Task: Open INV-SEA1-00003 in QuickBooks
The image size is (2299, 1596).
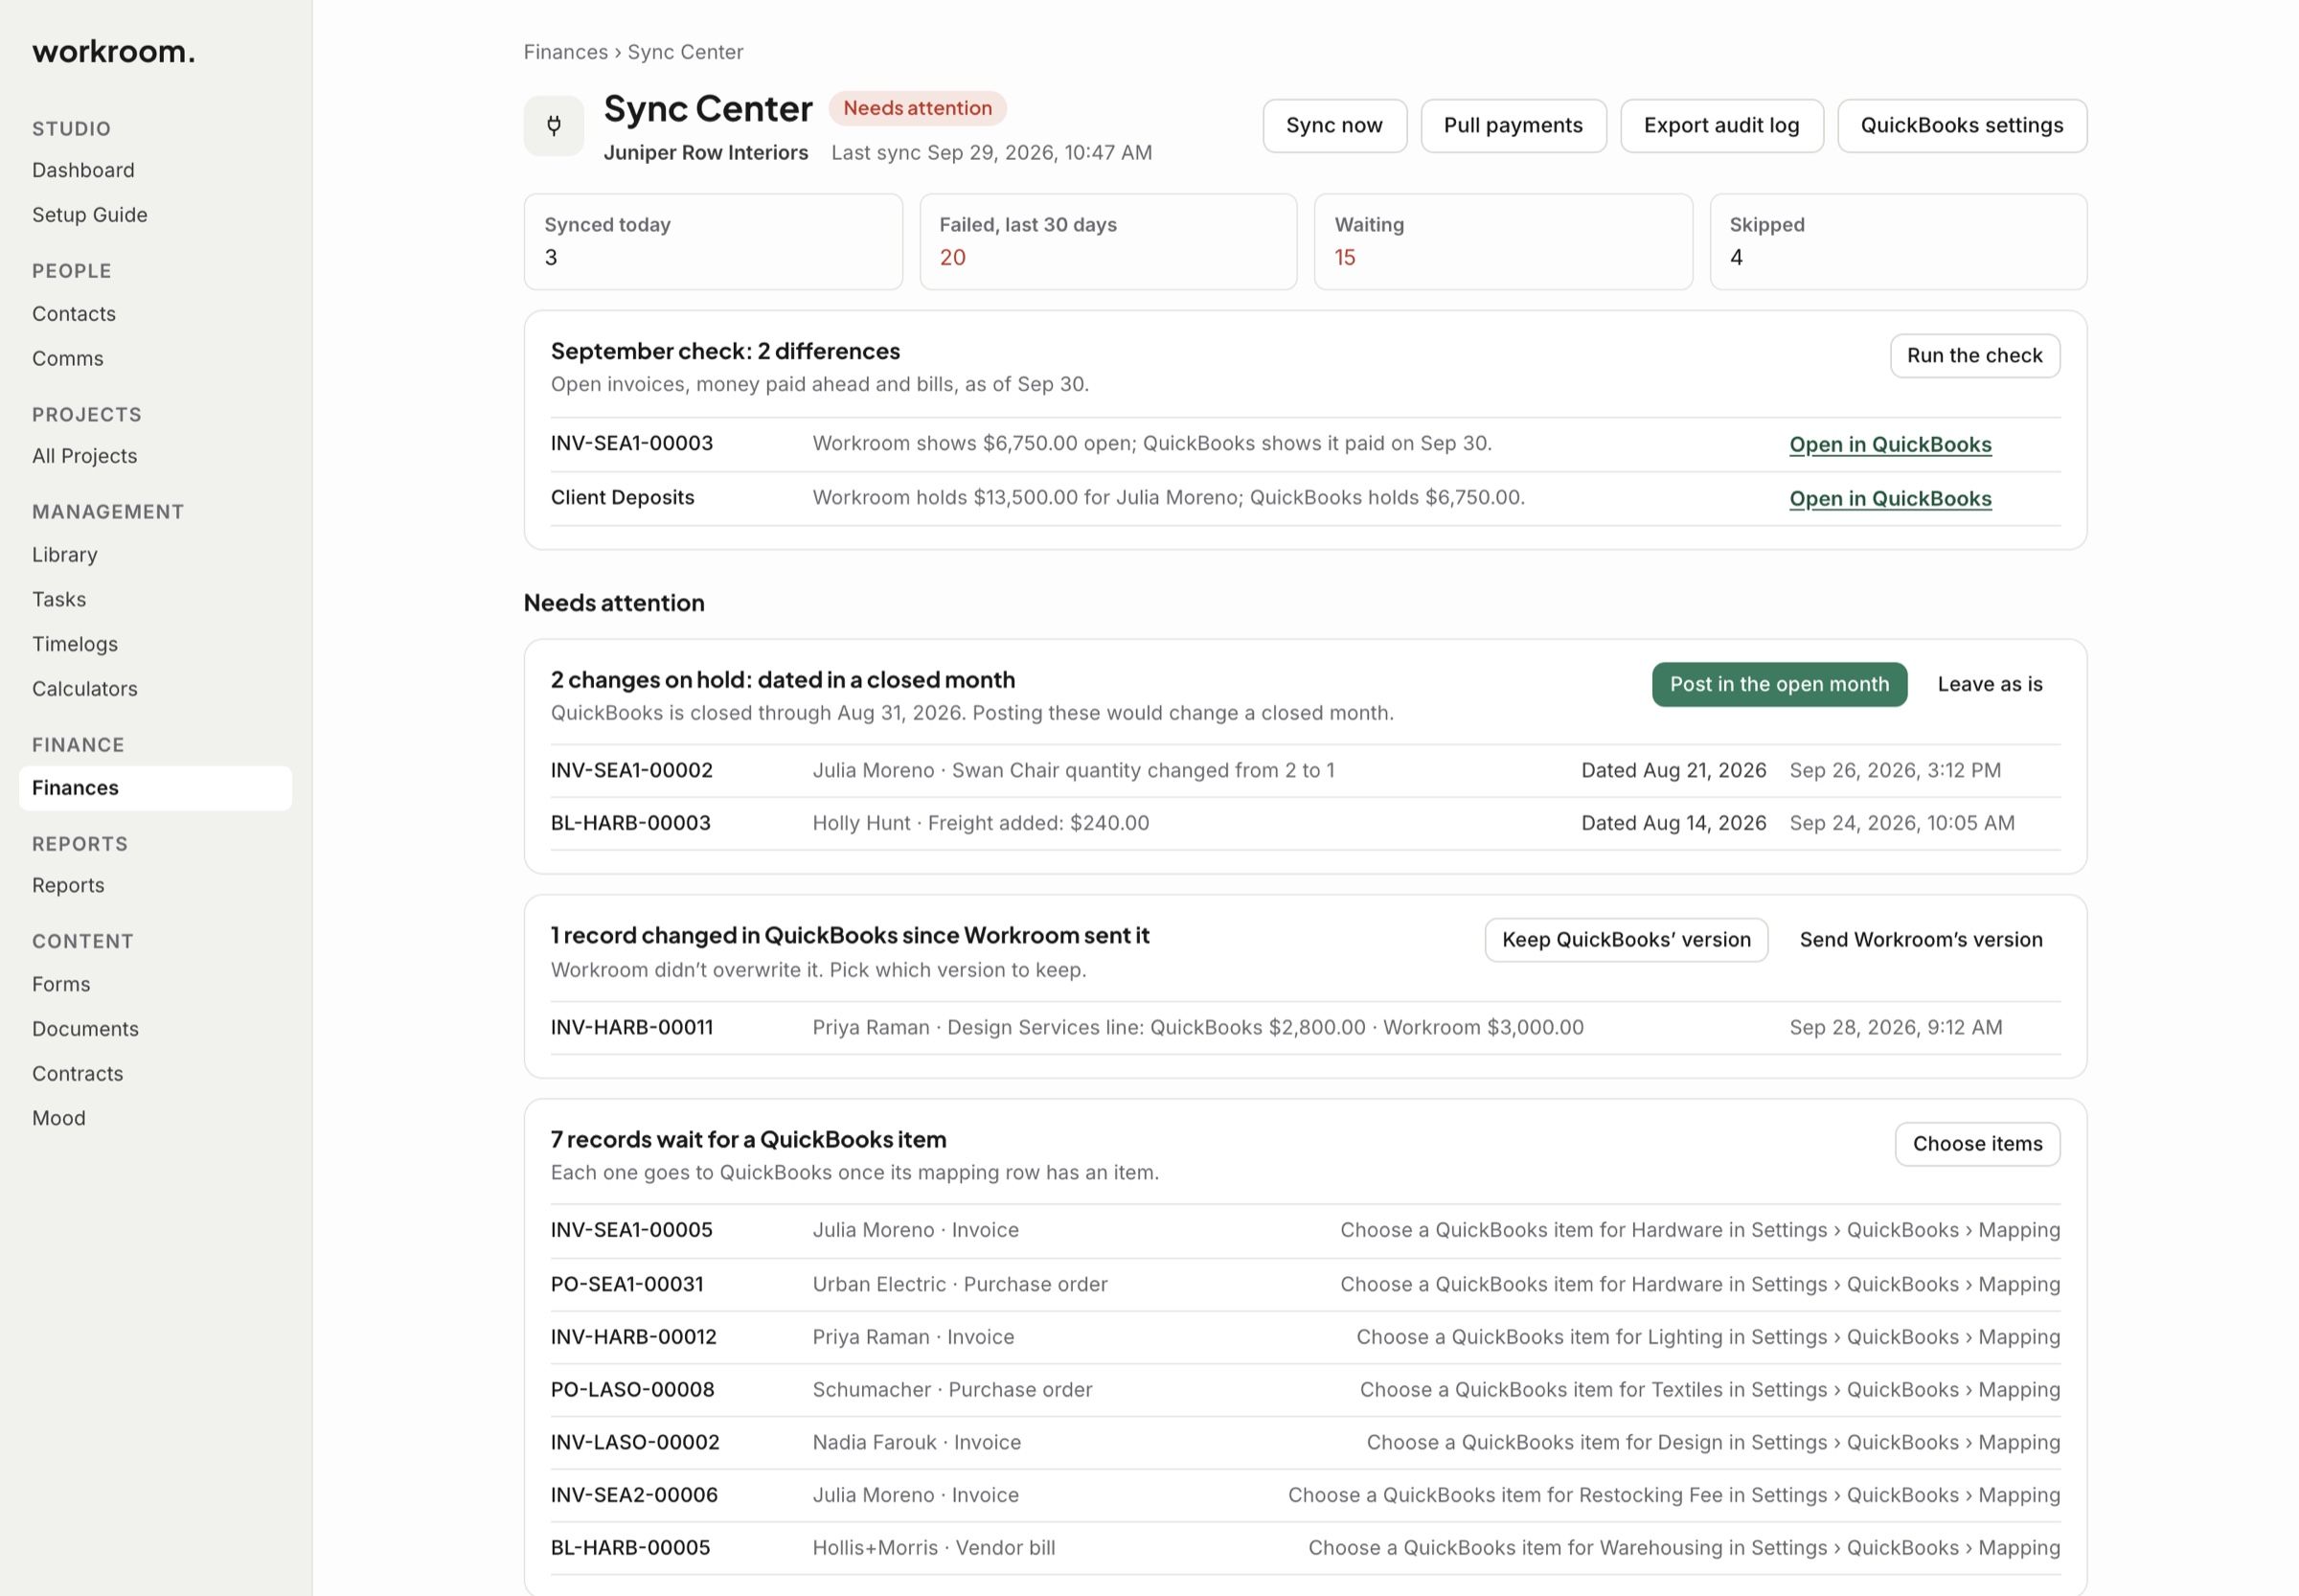Action: [1890, 444]
